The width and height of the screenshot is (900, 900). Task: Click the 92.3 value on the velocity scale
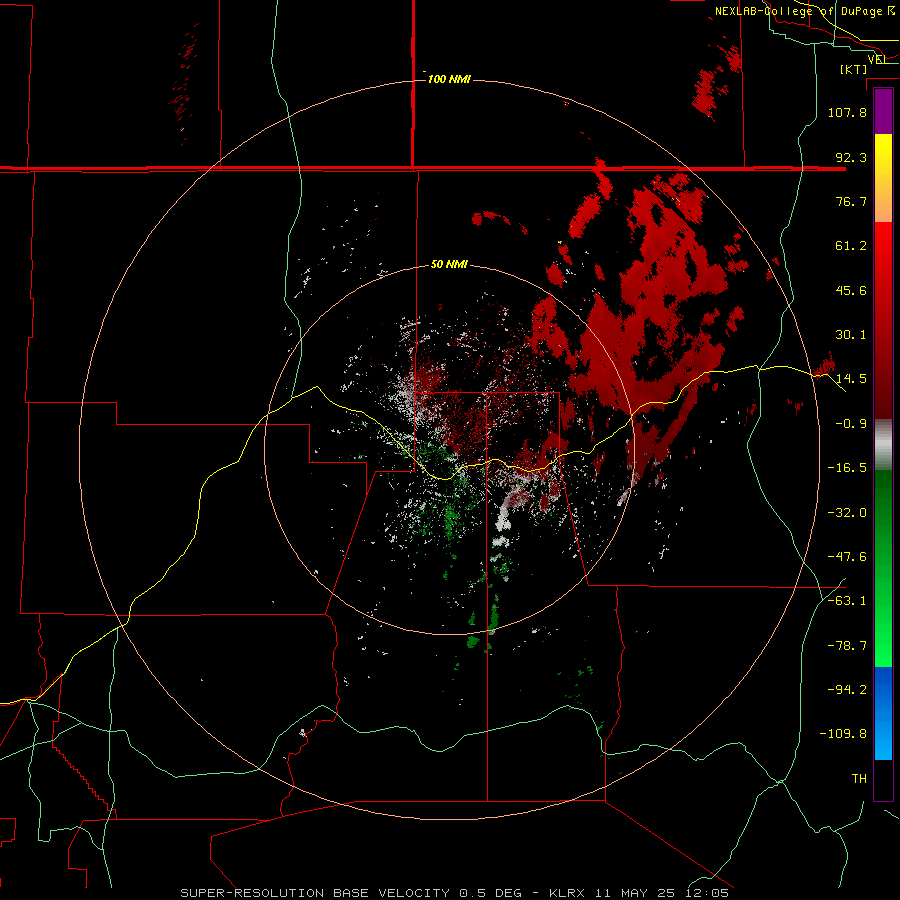(851, 157)
